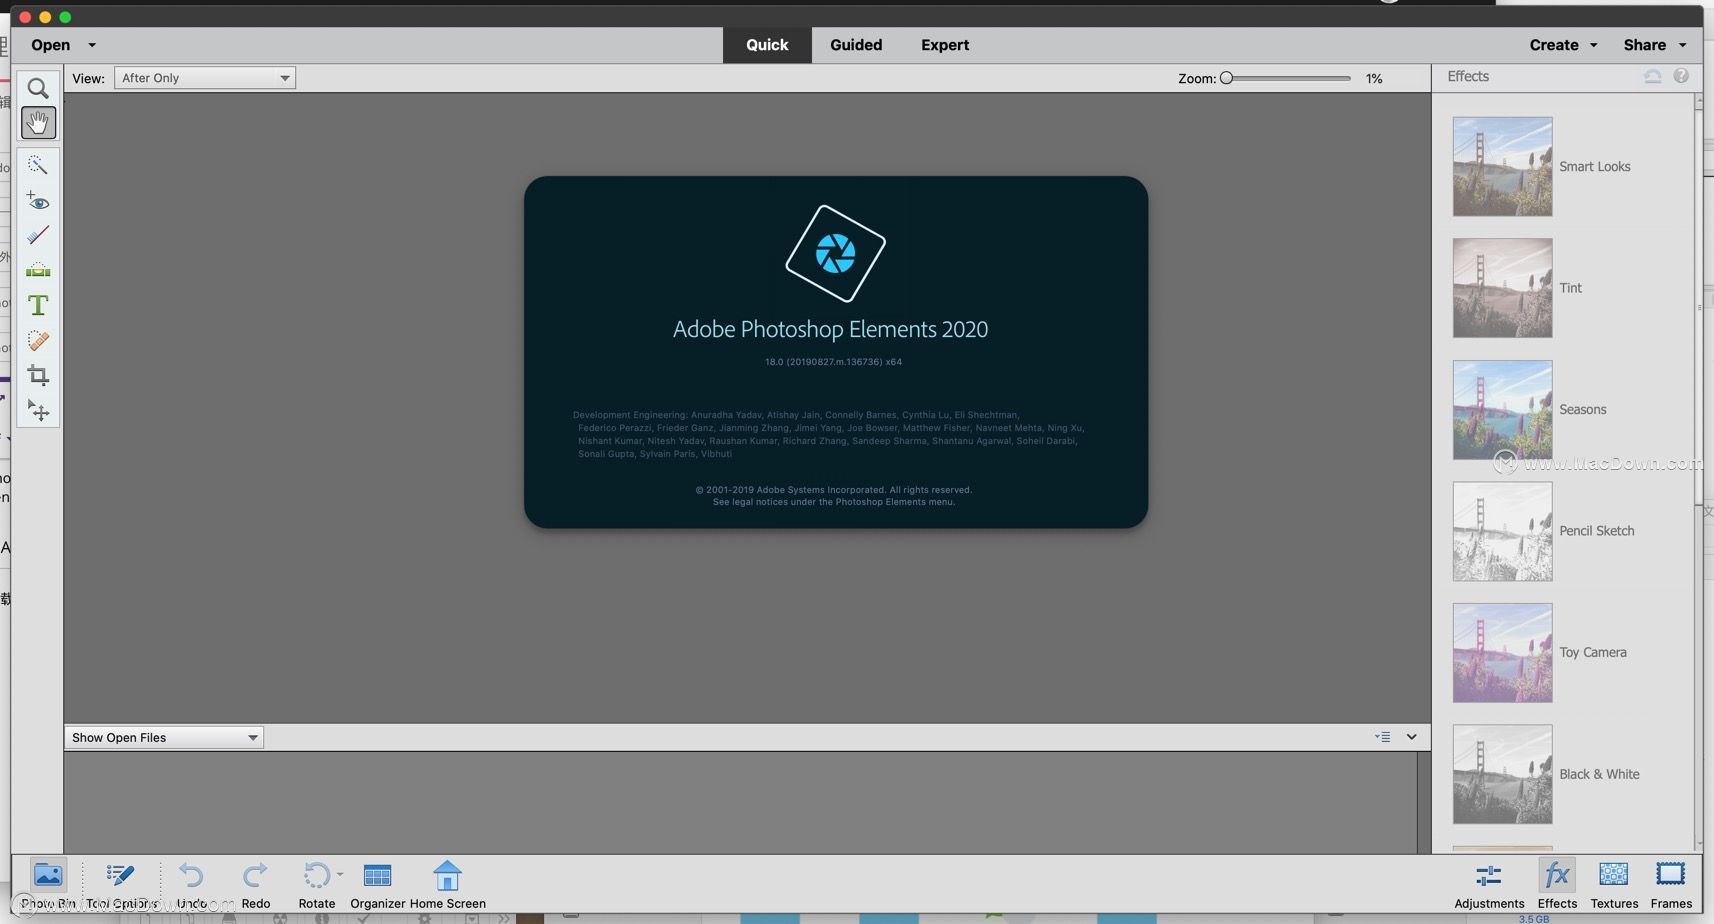Viewport: 1714px width, 924px height.
Task: Open the Create dropdown menu
Action: (1563, 45)
